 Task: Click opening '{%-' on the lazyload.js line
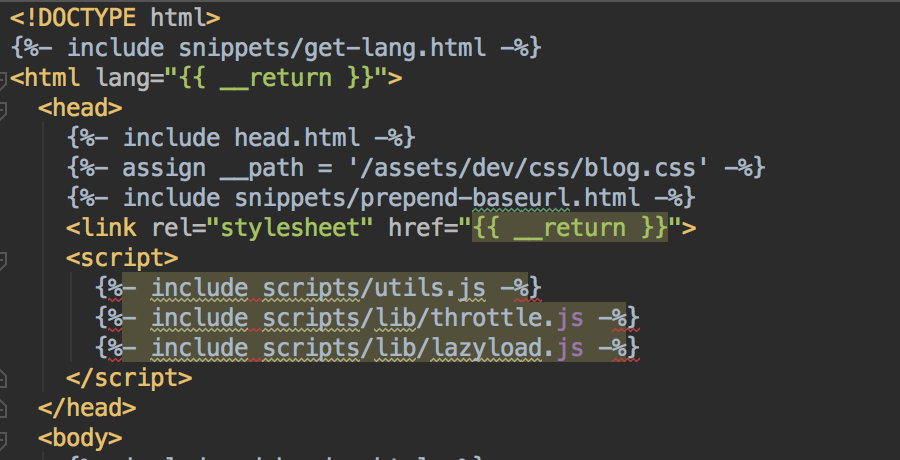(x=116, y=348)
